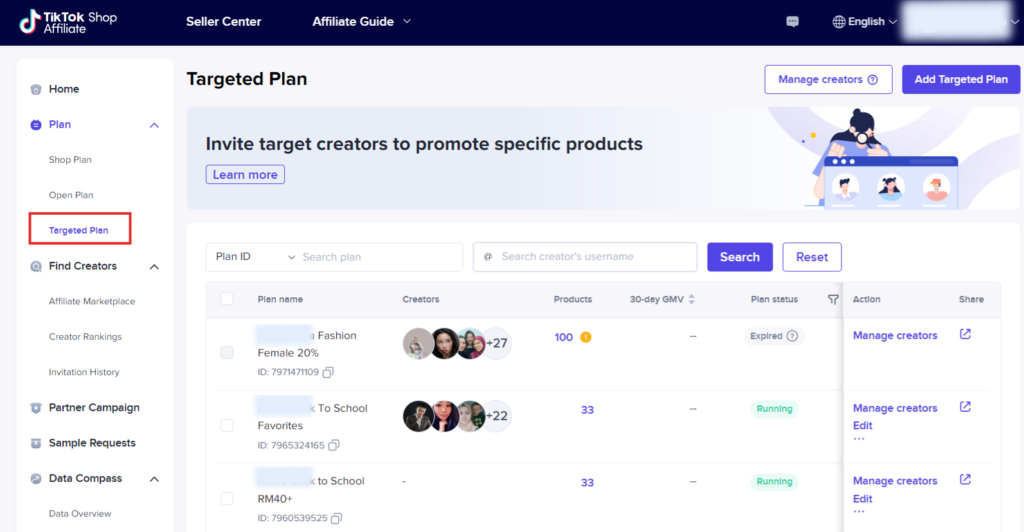Click orange warning icon next to 100 products
Image resolution: width=1024 pixels, height=532 pixels.
(x=586, y=337)
